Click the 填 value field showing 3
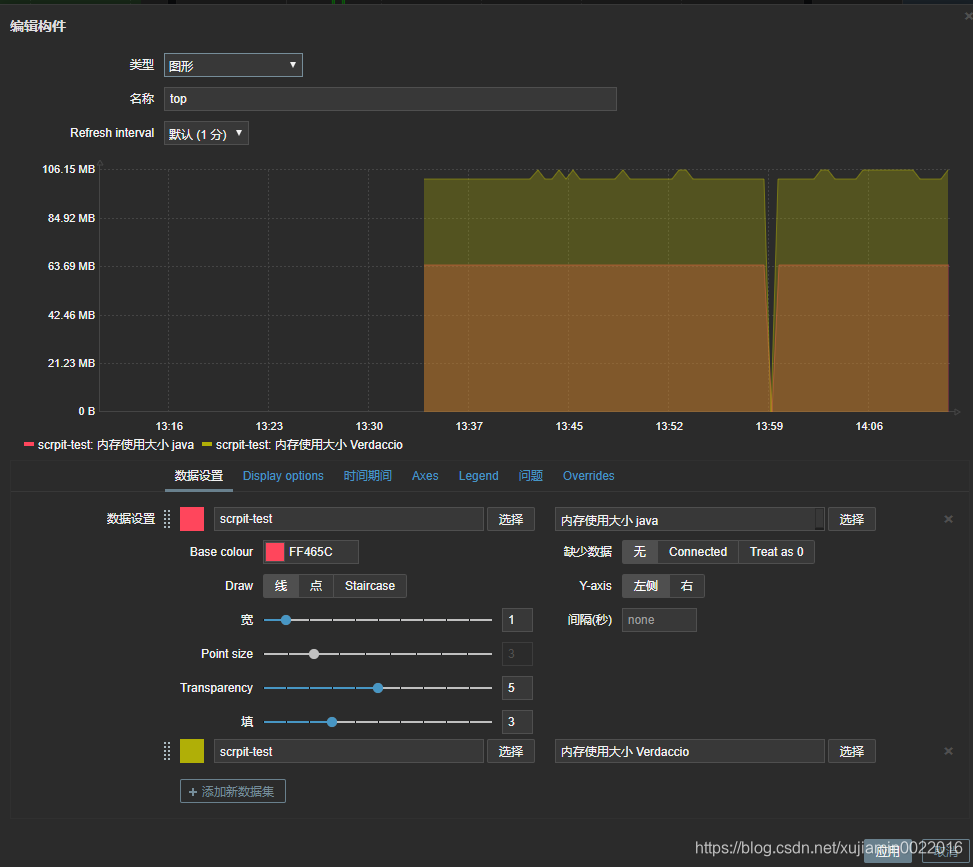The width and height of the screenshot is (973, 867). pos(518,722)
